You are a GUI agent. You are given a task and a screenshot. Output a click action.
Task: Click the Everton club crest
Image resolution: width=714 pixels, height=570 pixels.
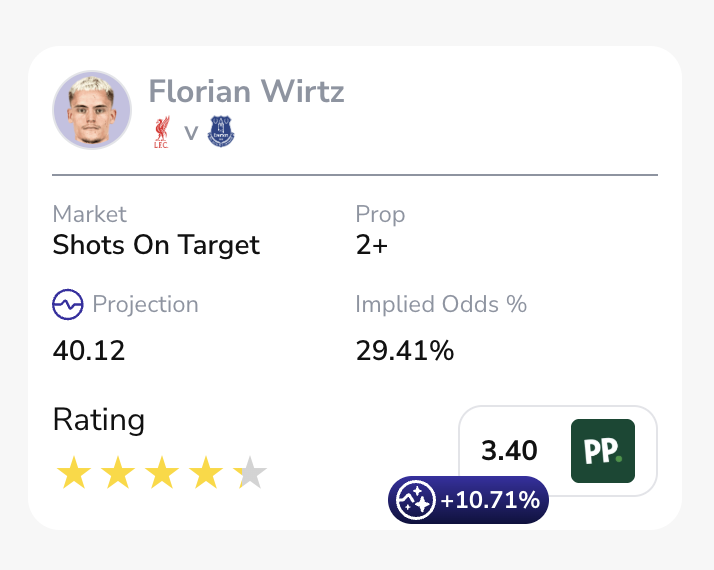click(220, 132)
